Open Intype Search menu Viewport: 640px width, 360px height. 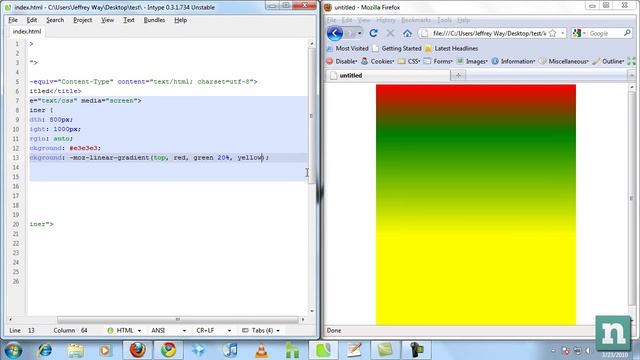[x=55, y=20]
